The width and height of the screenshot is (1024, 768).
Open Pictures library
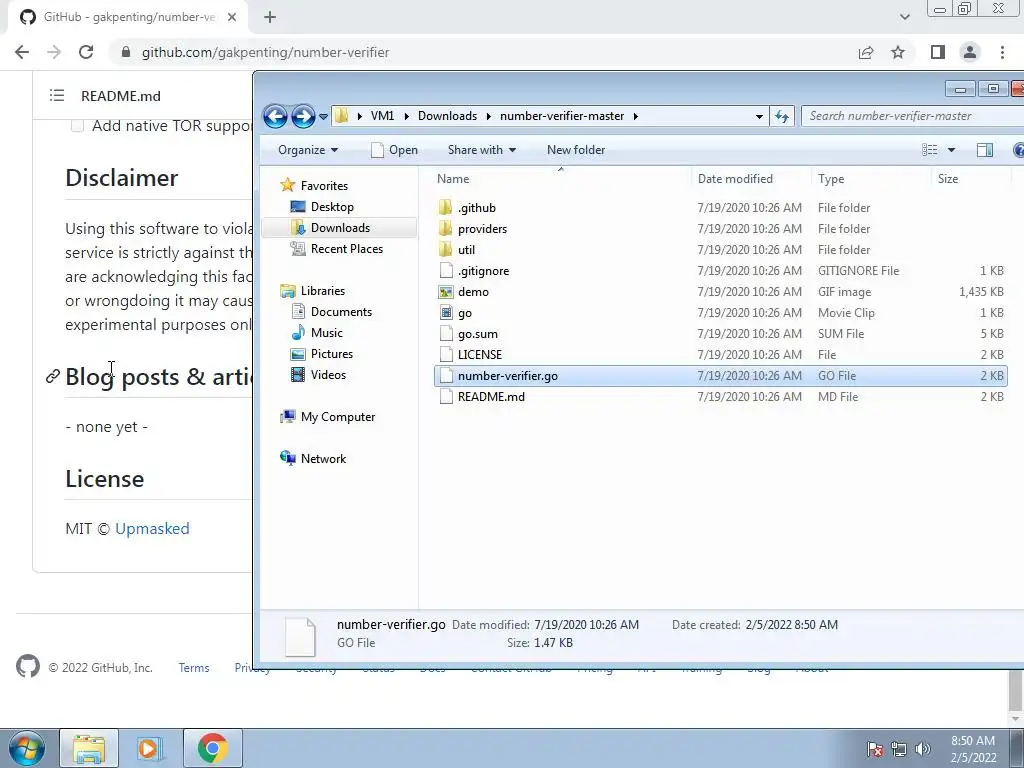pos(331,353)
